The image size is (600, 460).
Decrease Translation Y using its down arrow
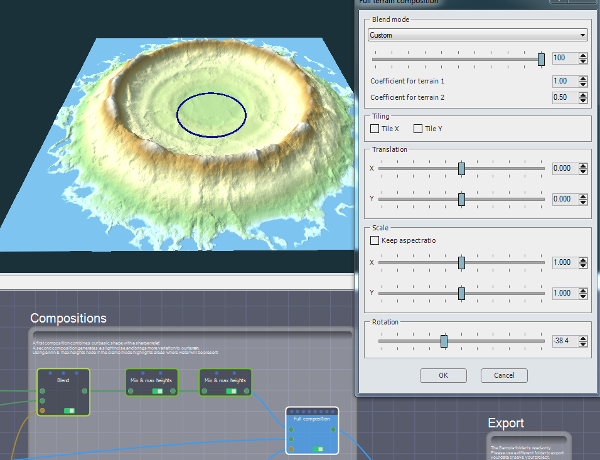[x=583, y=202]
